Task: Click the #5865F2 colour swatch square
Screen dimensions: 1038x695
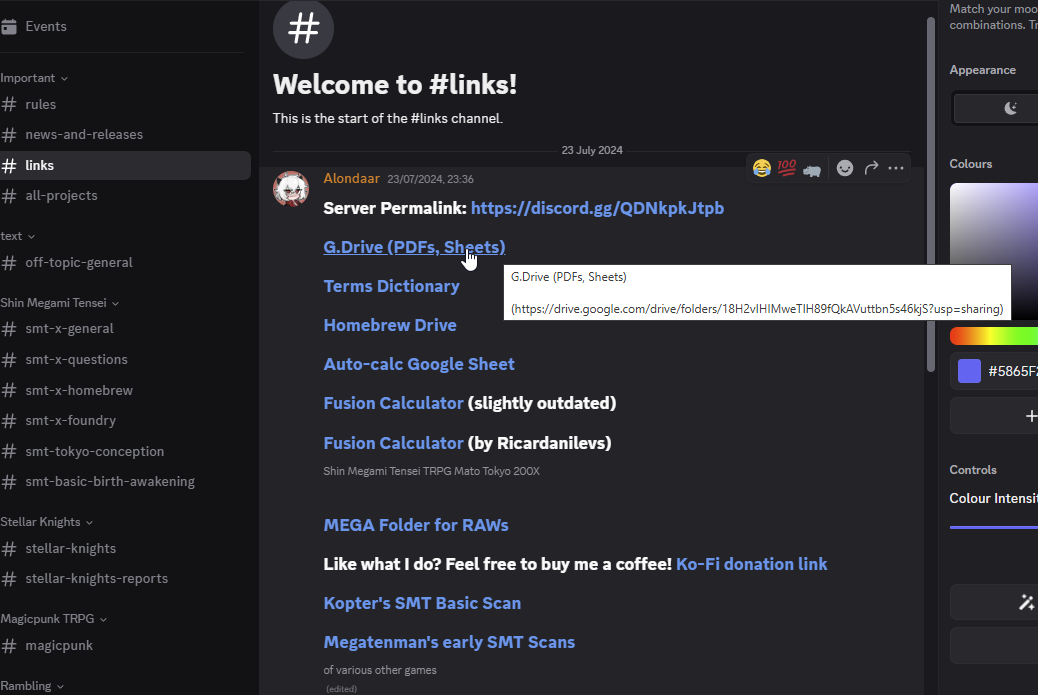Action: (969, 371)
